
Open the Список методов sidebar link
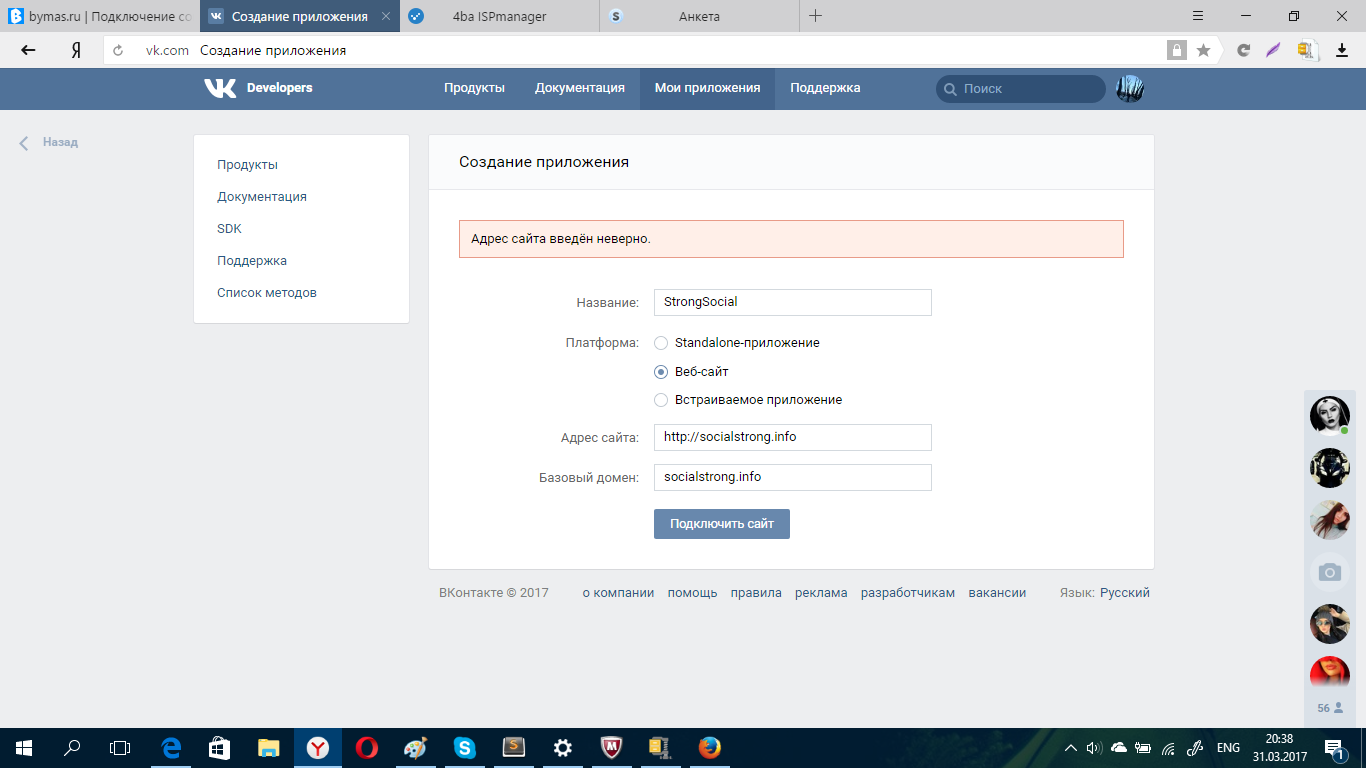[x=267, y=293]
